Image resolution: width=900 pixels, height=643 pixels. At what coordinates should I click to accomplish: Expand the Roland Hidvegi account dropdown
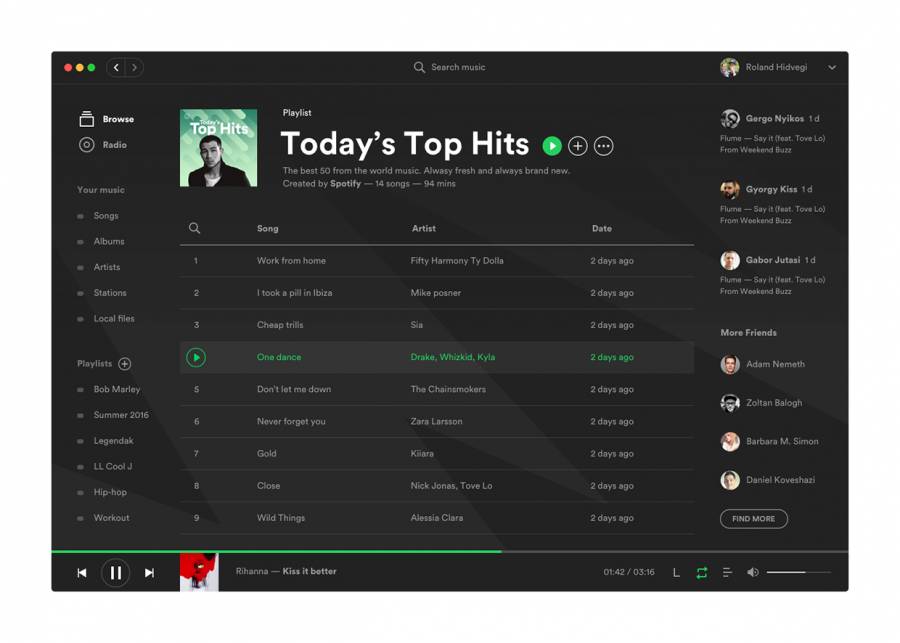tap(832, 68)
